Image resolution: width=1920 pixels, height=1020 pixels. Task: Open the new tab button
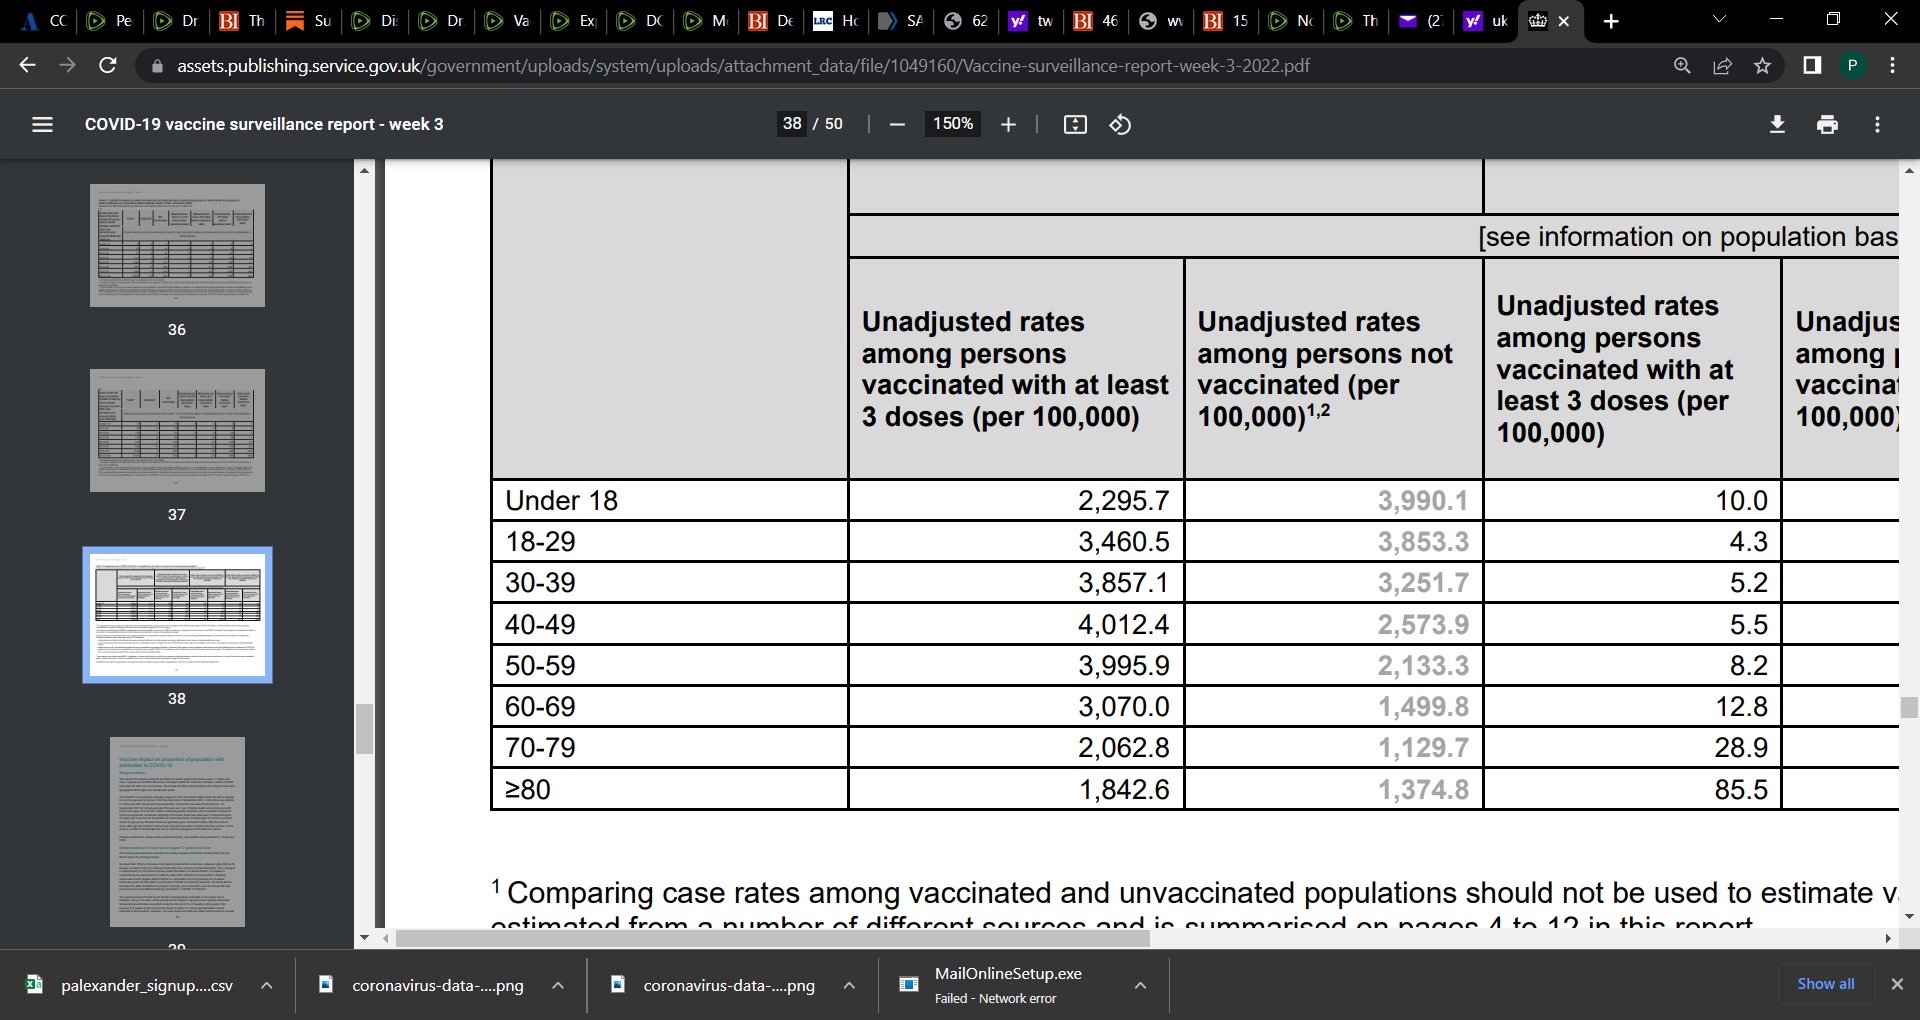(x=1611, y=21)
